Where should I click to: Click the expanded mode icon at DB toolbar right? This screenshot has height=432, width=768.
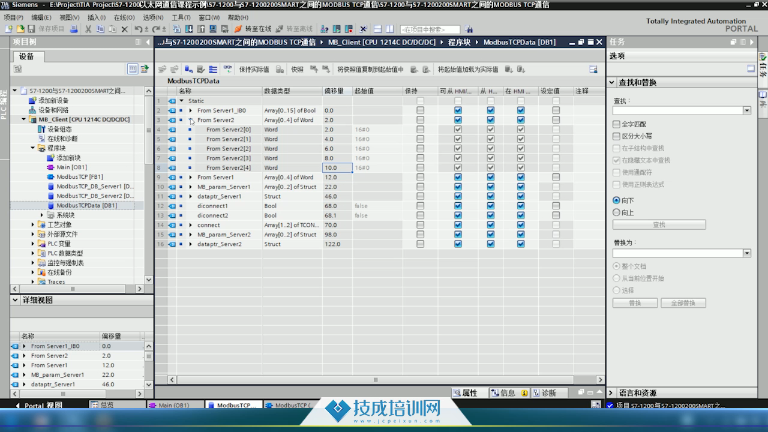tap(593, 70)
